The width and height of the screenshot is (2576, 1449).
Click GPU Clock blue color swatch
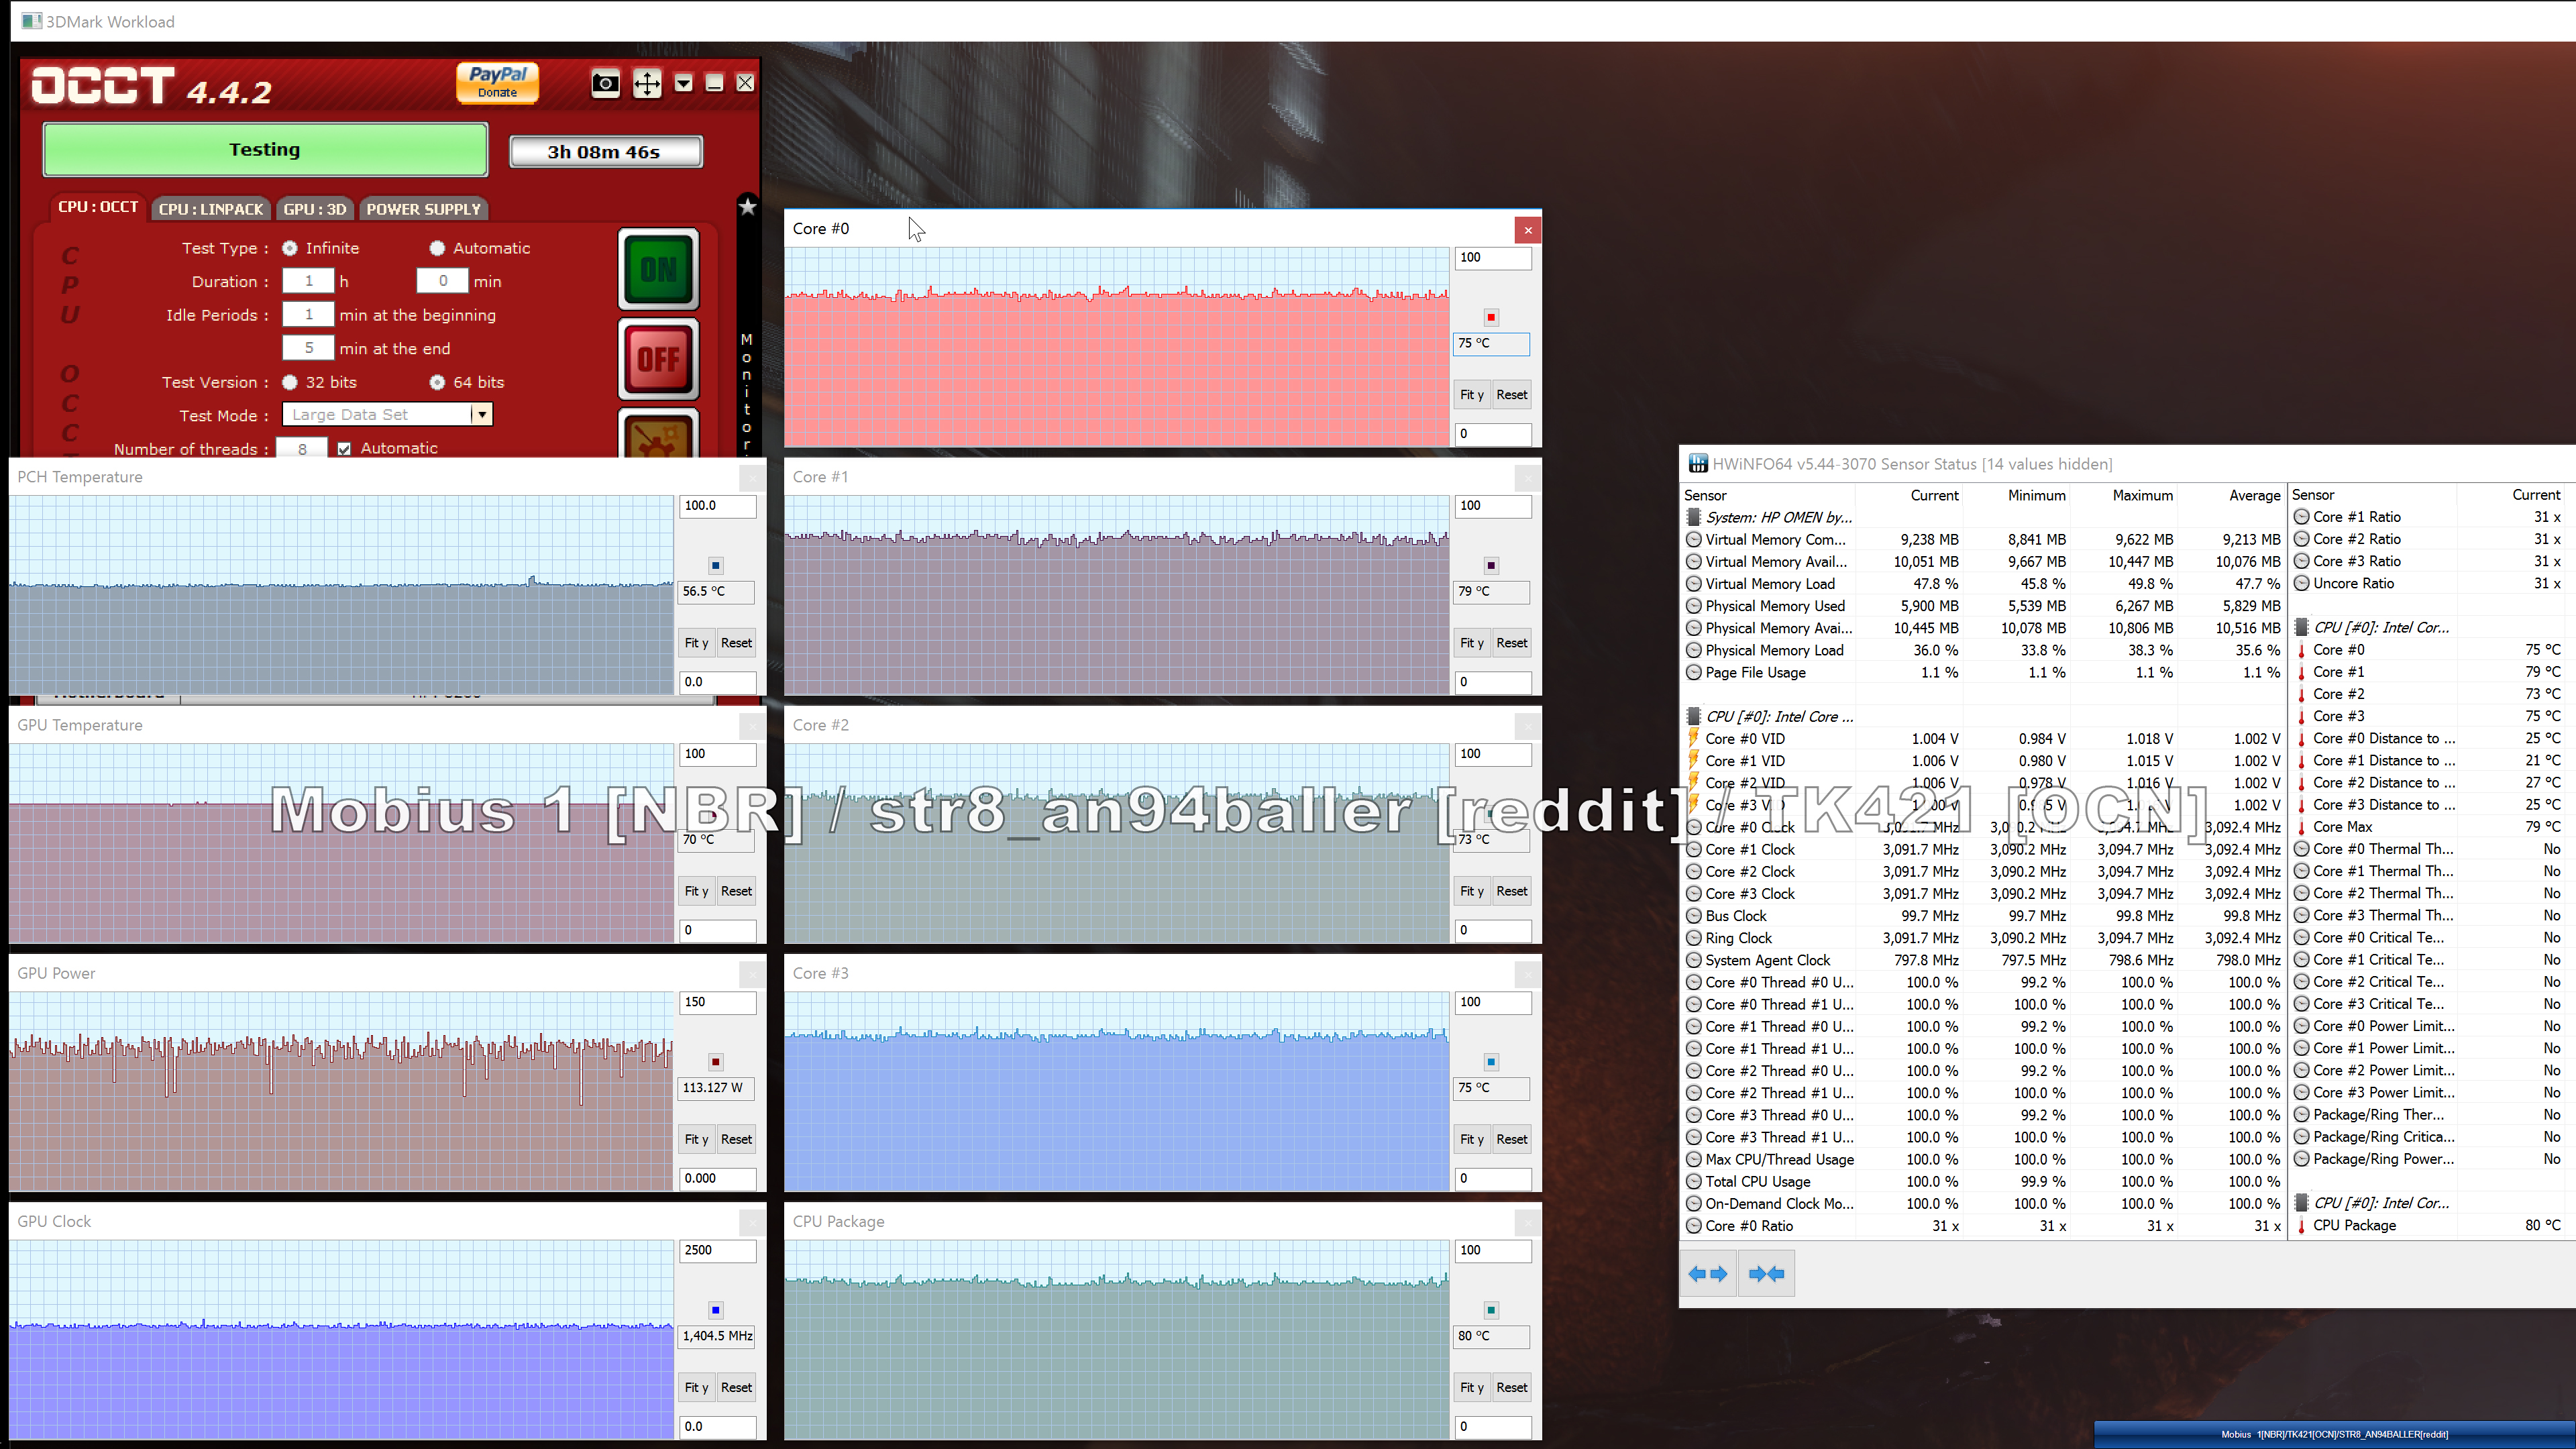coord(716,1310)
